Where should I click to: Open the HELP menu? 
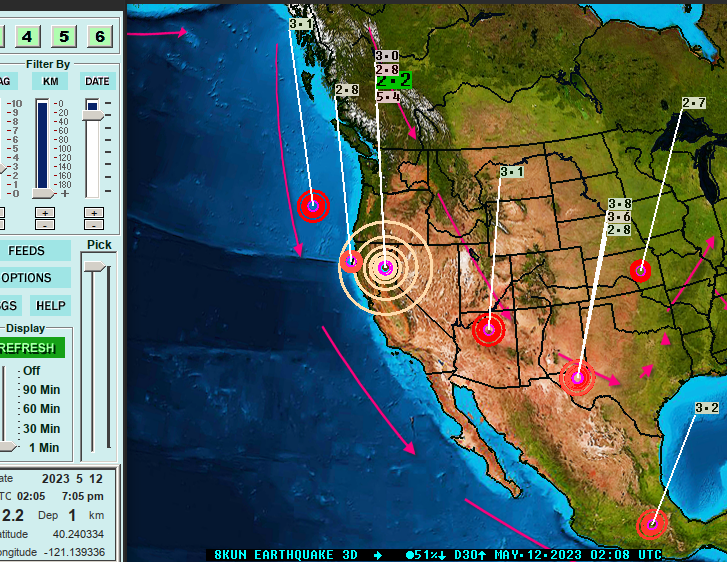tap(51, 306)
